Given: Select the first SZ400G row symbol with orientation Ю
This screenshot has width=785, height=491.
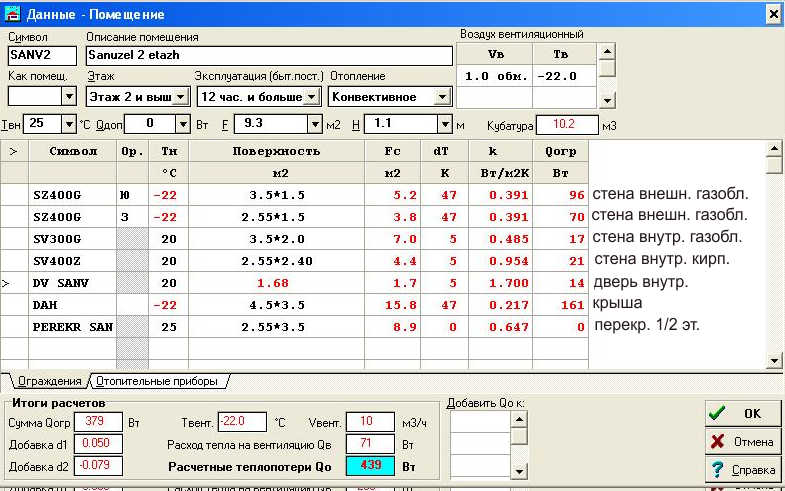Looking at the screenshot, I should tap(73, 195).
